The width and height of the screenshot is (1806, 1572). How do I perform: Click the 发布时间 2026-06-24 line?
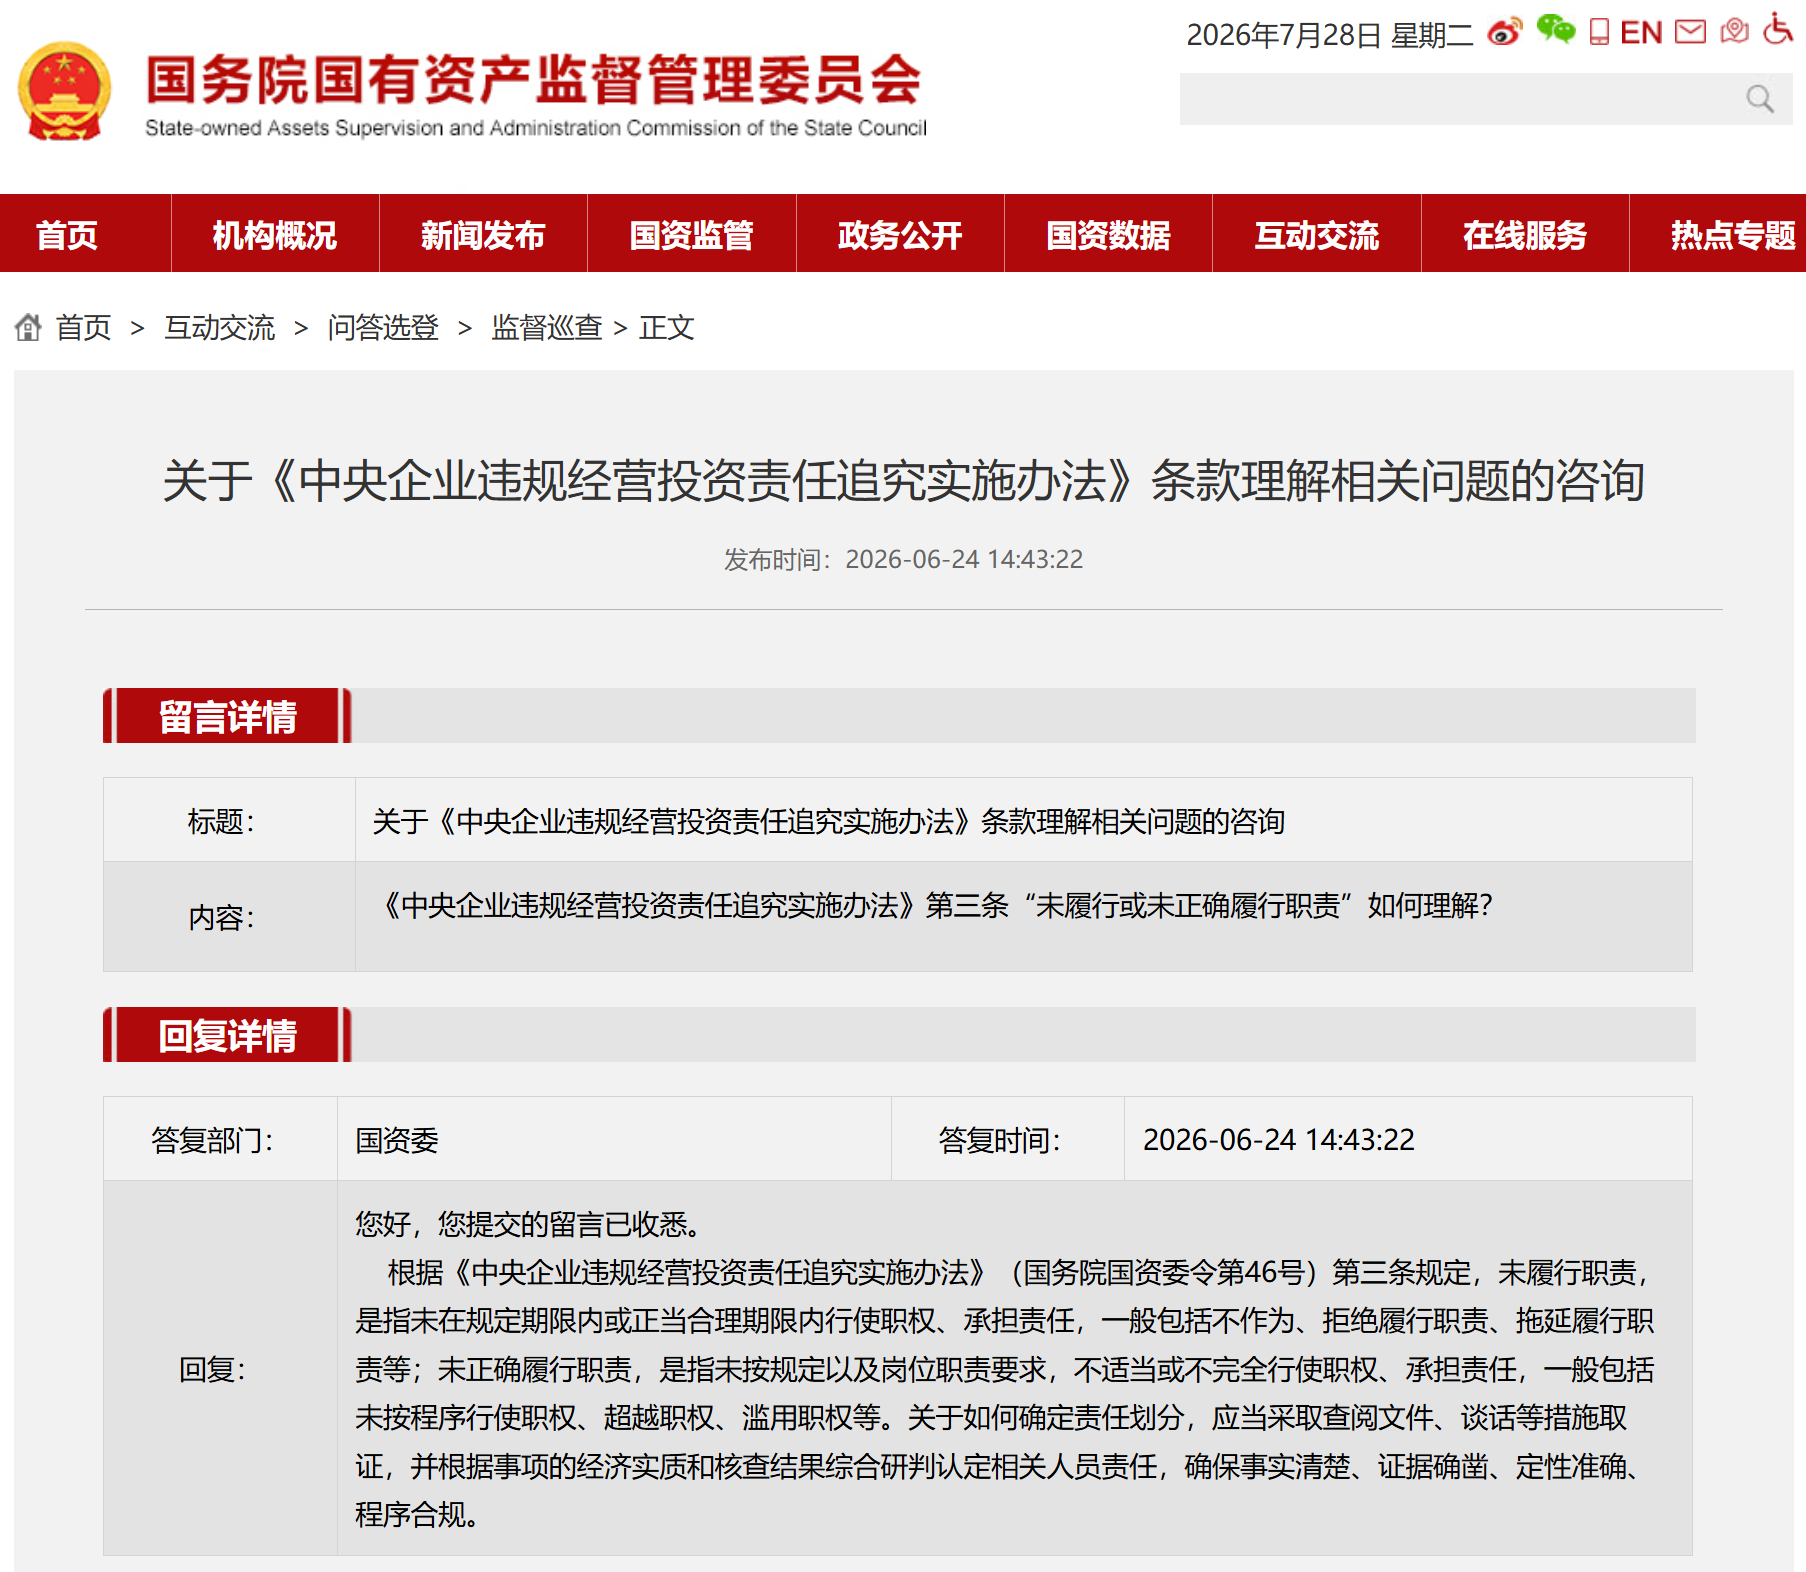(903, 559)
